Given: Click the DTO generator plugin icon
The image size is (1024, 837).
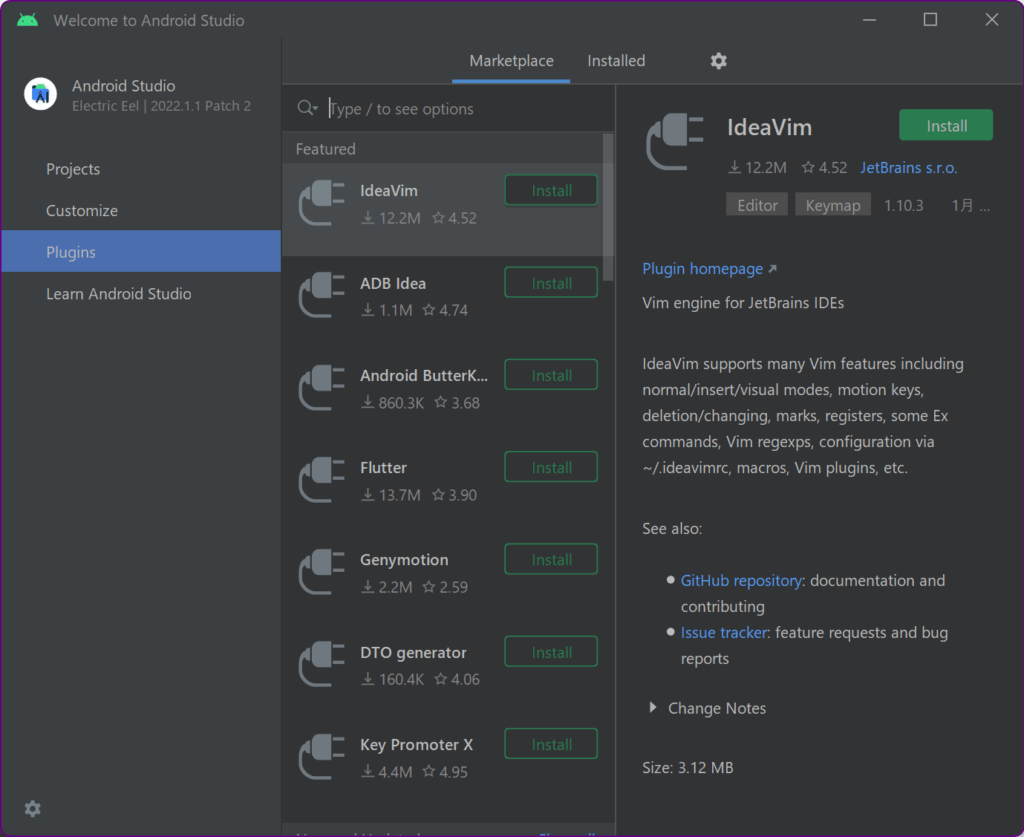Looking at the screenshot, I should [x=321, y=665].
